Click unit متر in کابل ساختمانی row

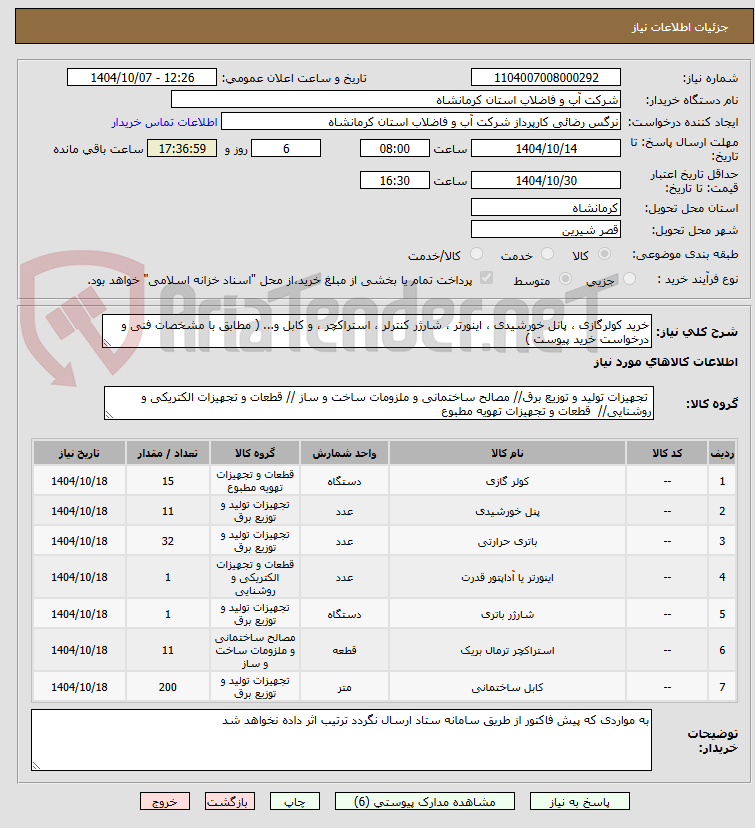tap(344, 687)
